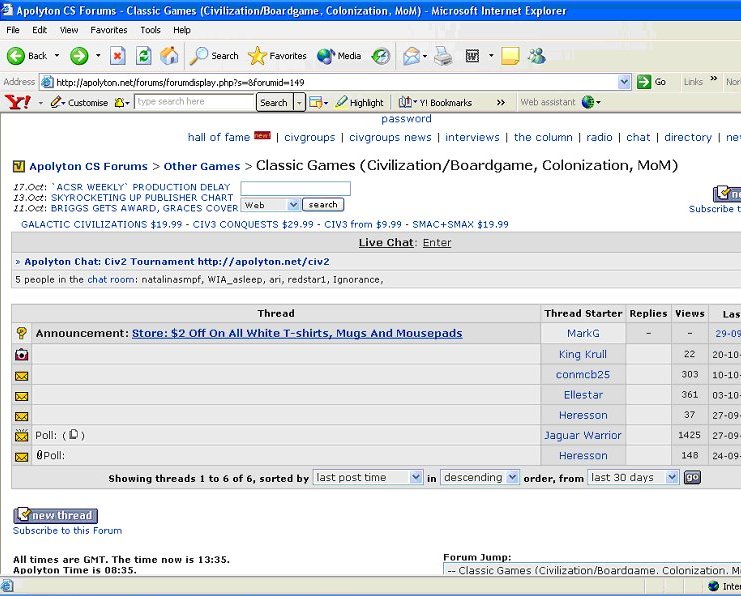Image resolution: width=741 pixels, height=596 pixels.
Task: Open the Favorites menu
Action: (x=110, y=30)
